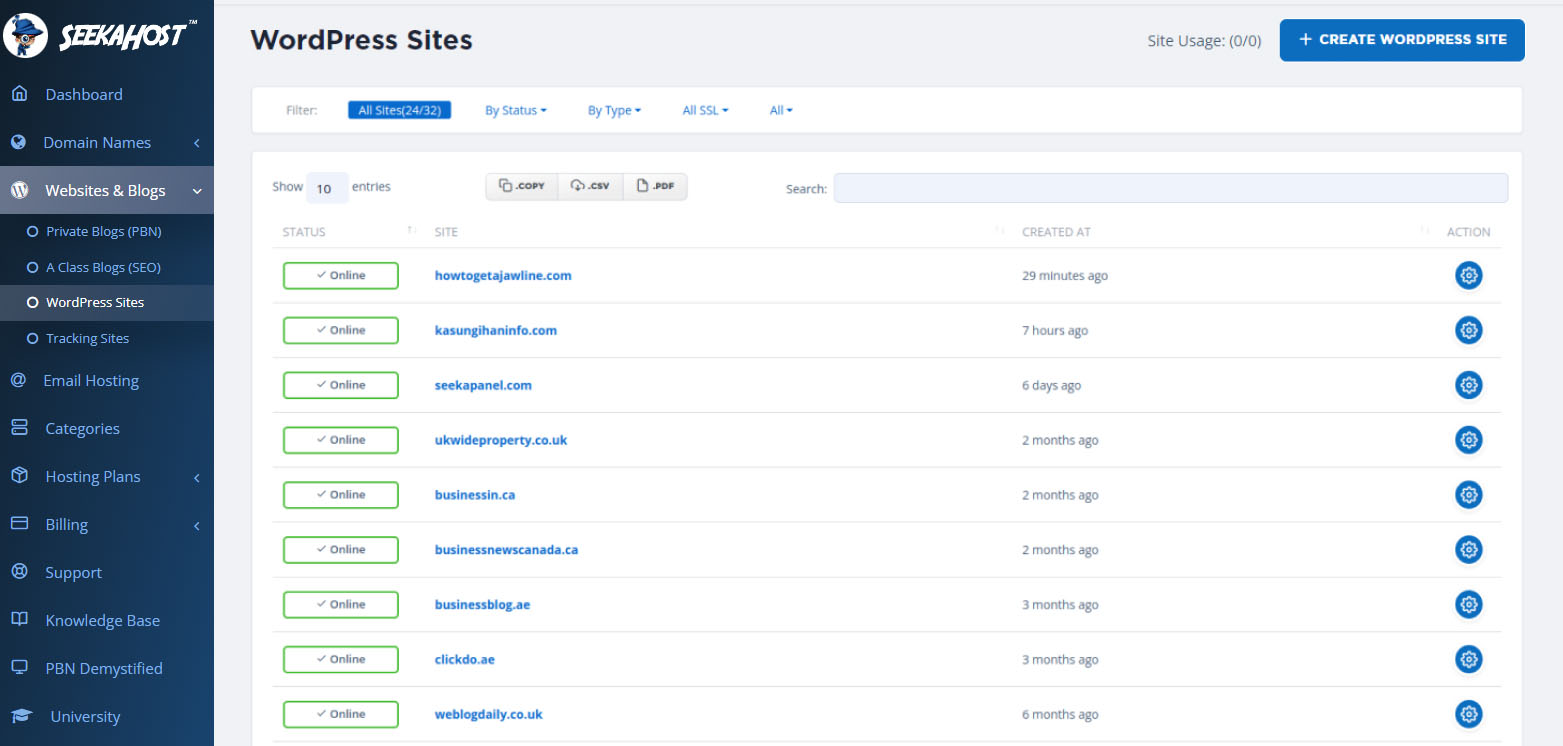Open the seekapanel.com site link
The width and height of the screenshot is (1563, 746).
pos(483,385)
